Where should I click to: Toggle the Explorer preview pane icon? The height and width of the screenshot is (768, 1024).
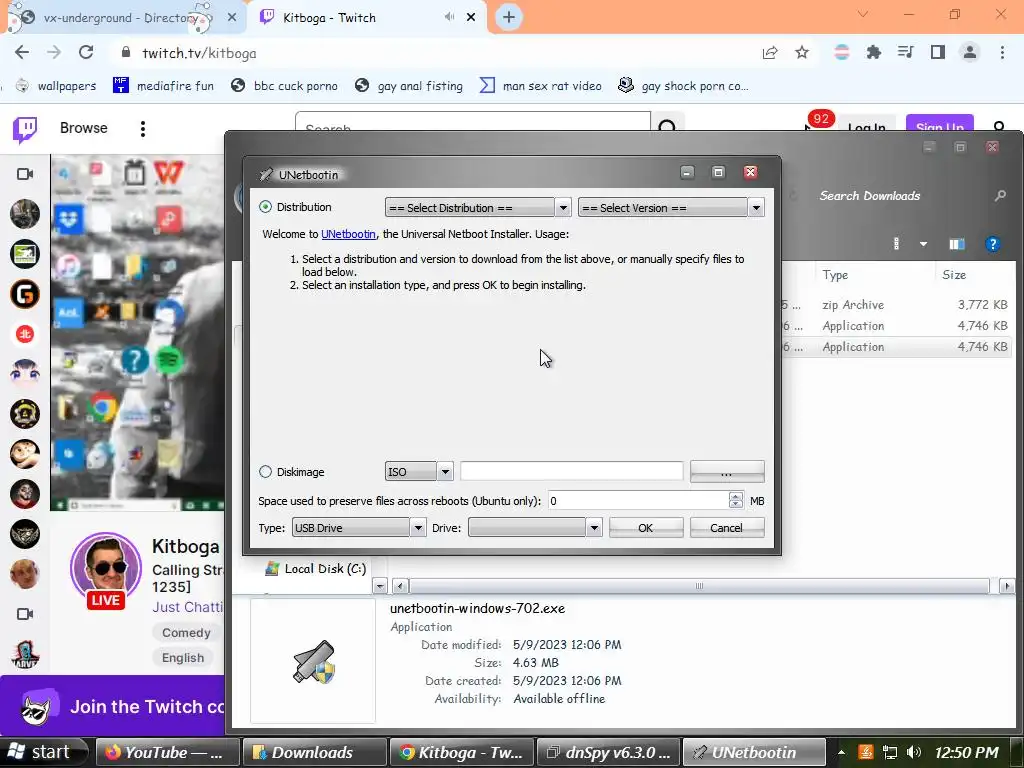pyautogui.click(x=957, y=244)
